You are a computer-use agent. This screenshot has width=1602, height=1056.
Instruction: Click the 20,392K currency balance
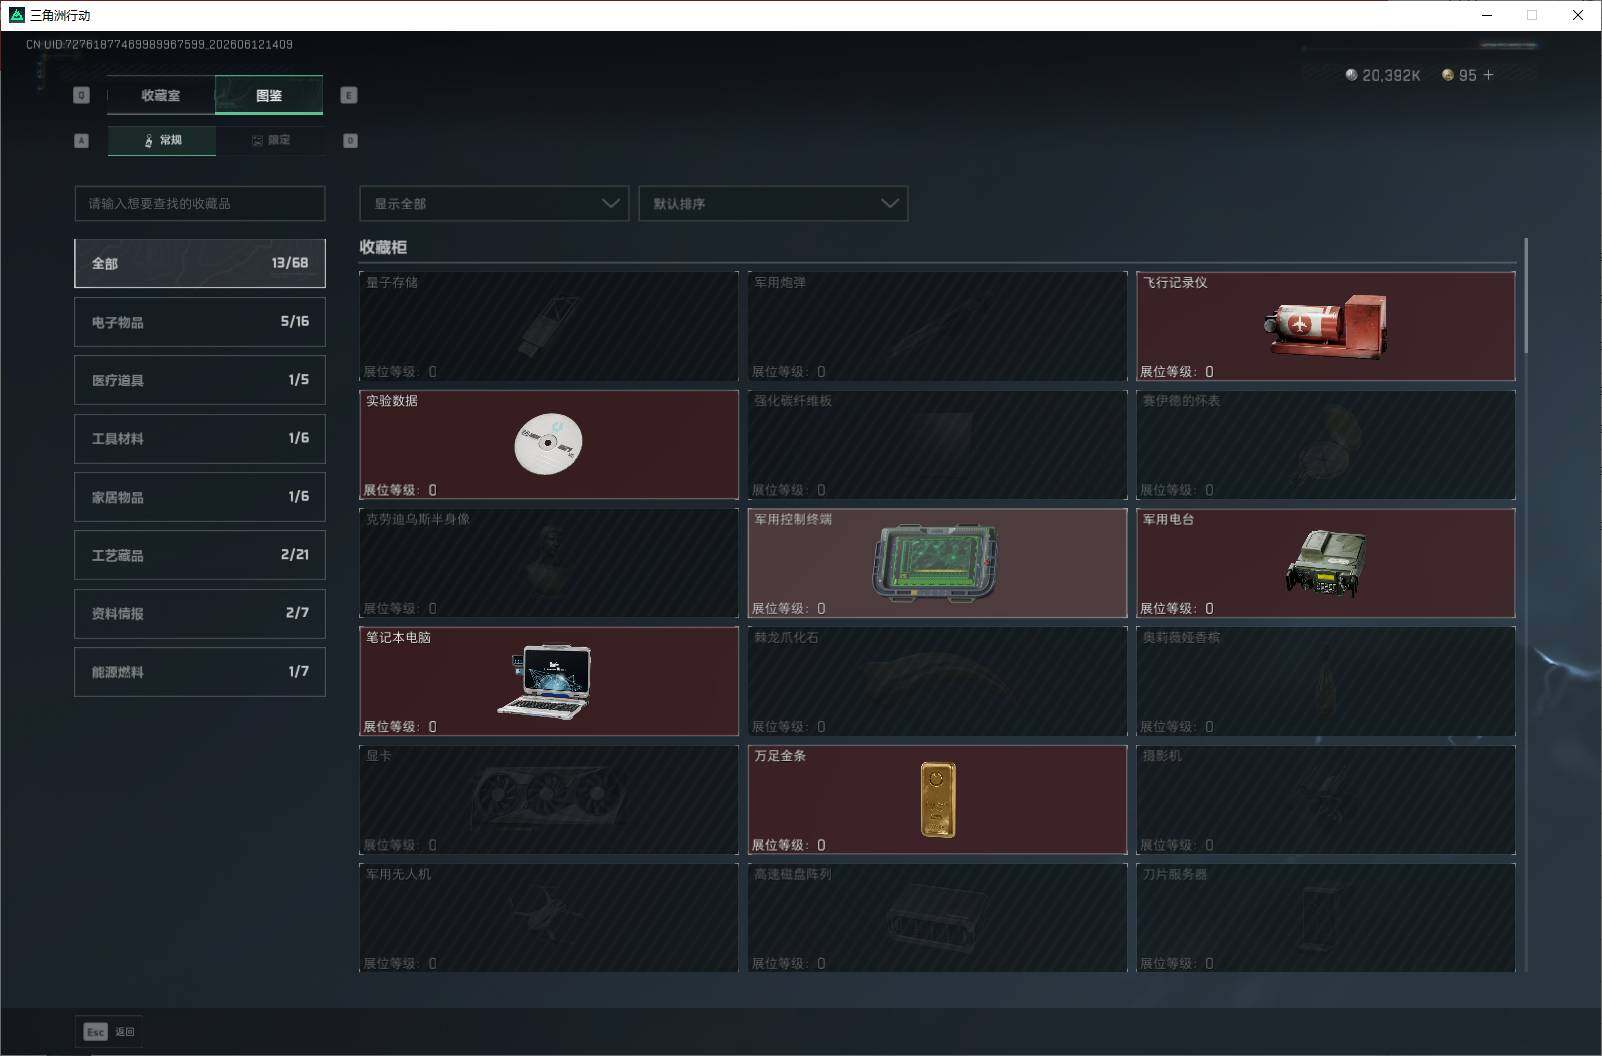1391,76
